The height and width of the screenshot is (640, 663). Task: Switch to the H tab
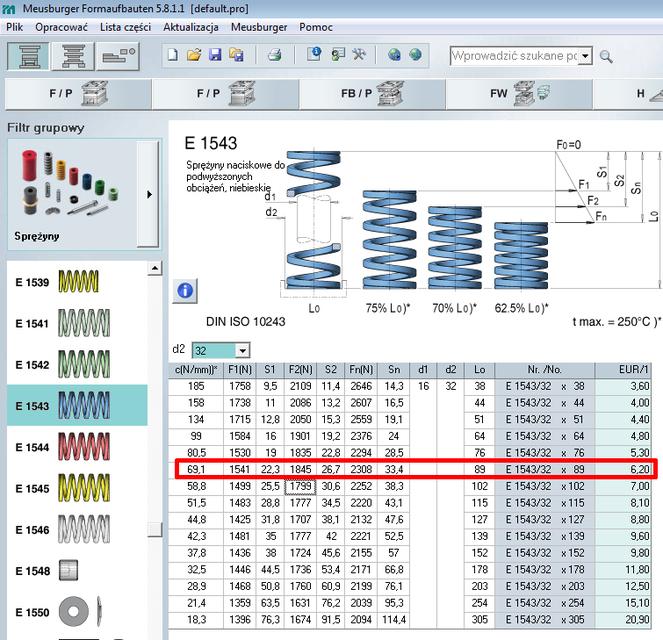628,93
